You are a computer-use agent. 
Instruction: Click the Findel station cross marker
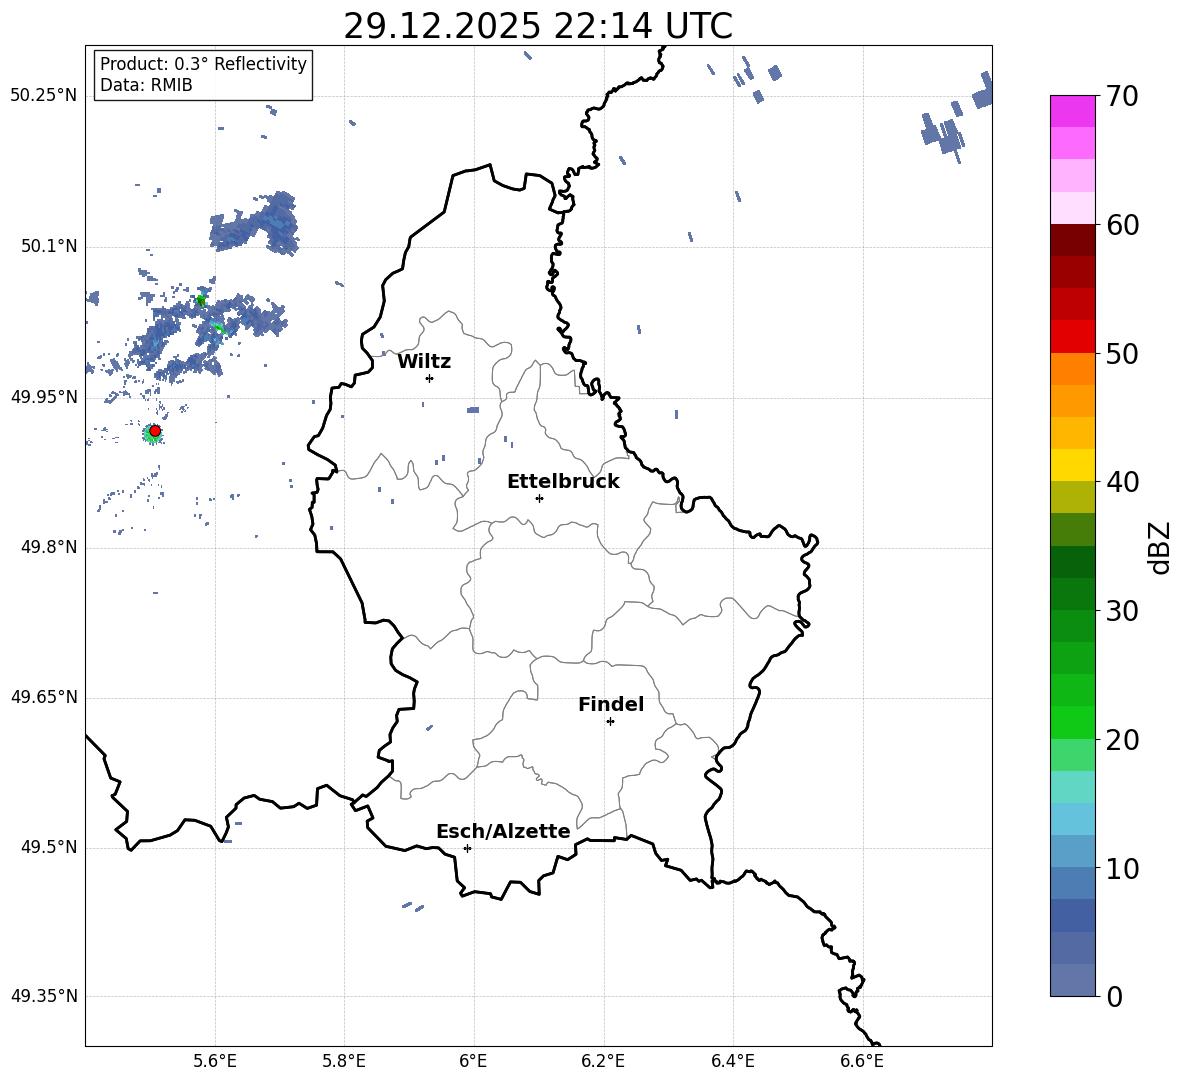pyautogui.click(x=610, y=722)
